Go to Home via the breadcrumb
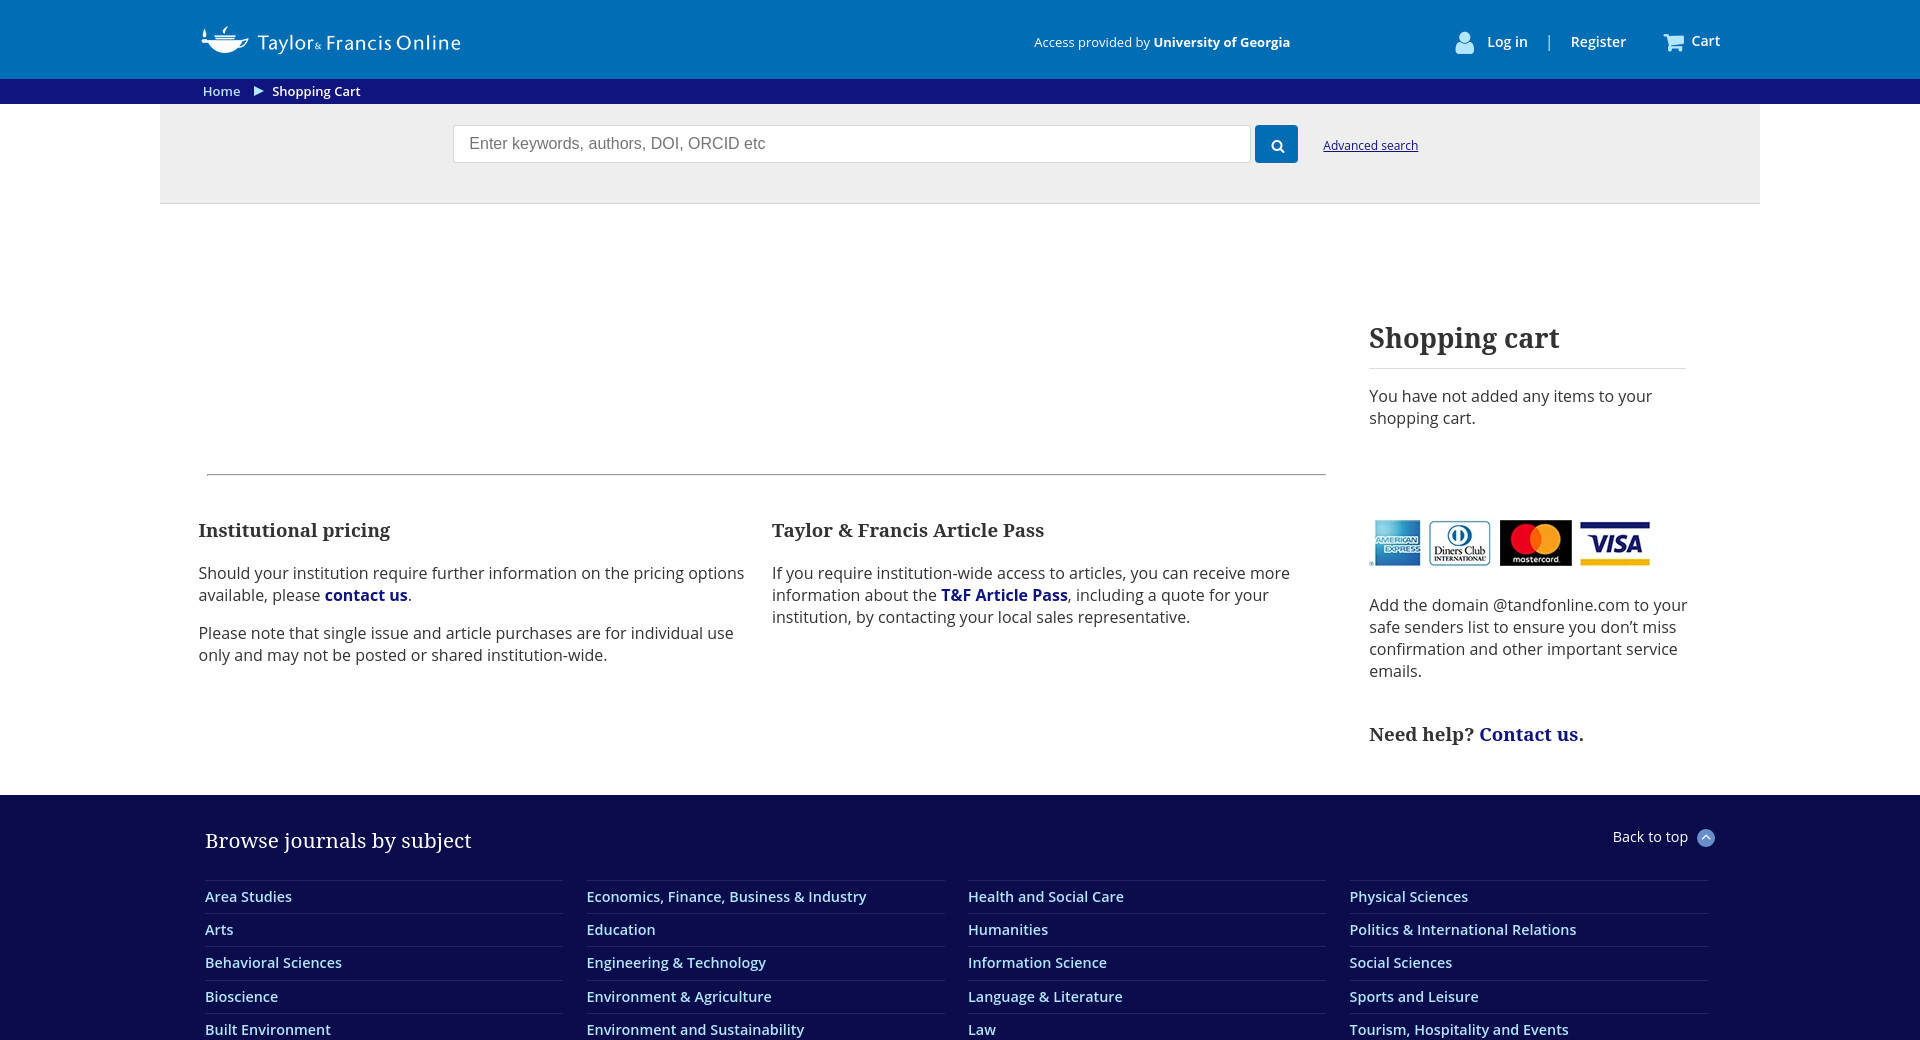1920x1040 pixels. pyautogui.click(x=221, y=91)
